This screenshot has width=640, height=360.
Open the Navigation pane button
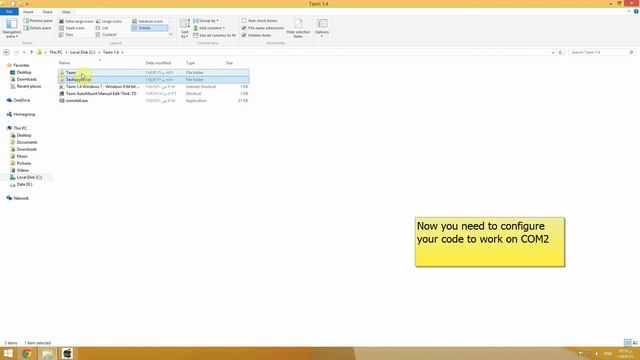click(11, 28)
